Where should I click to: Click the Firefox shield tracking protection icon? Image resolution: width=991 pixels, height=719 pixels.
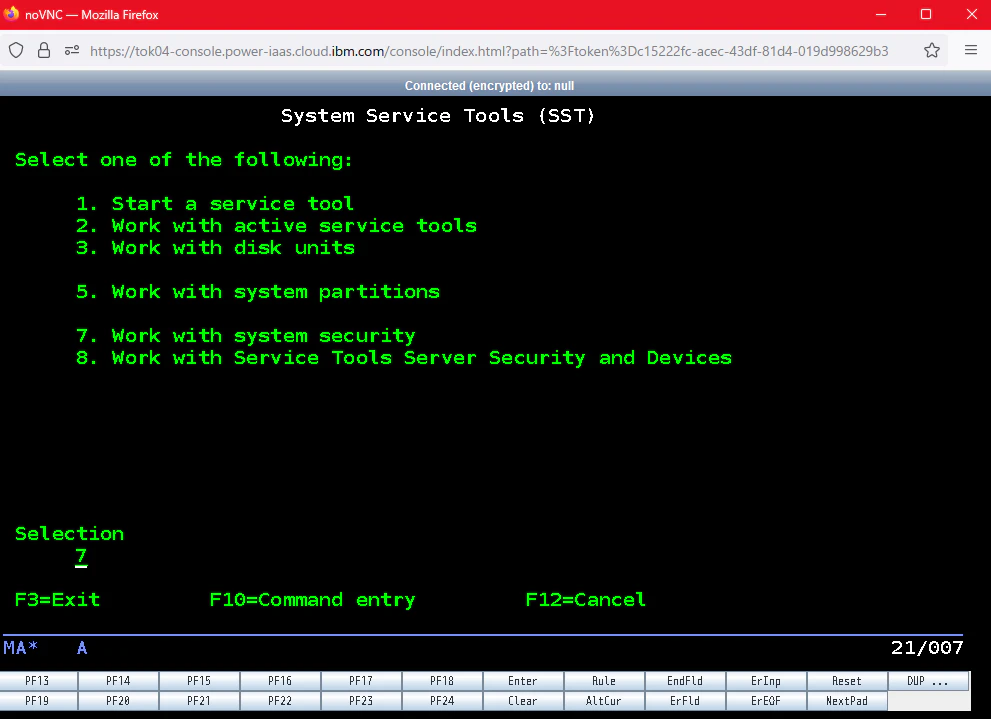click(16, 51)
